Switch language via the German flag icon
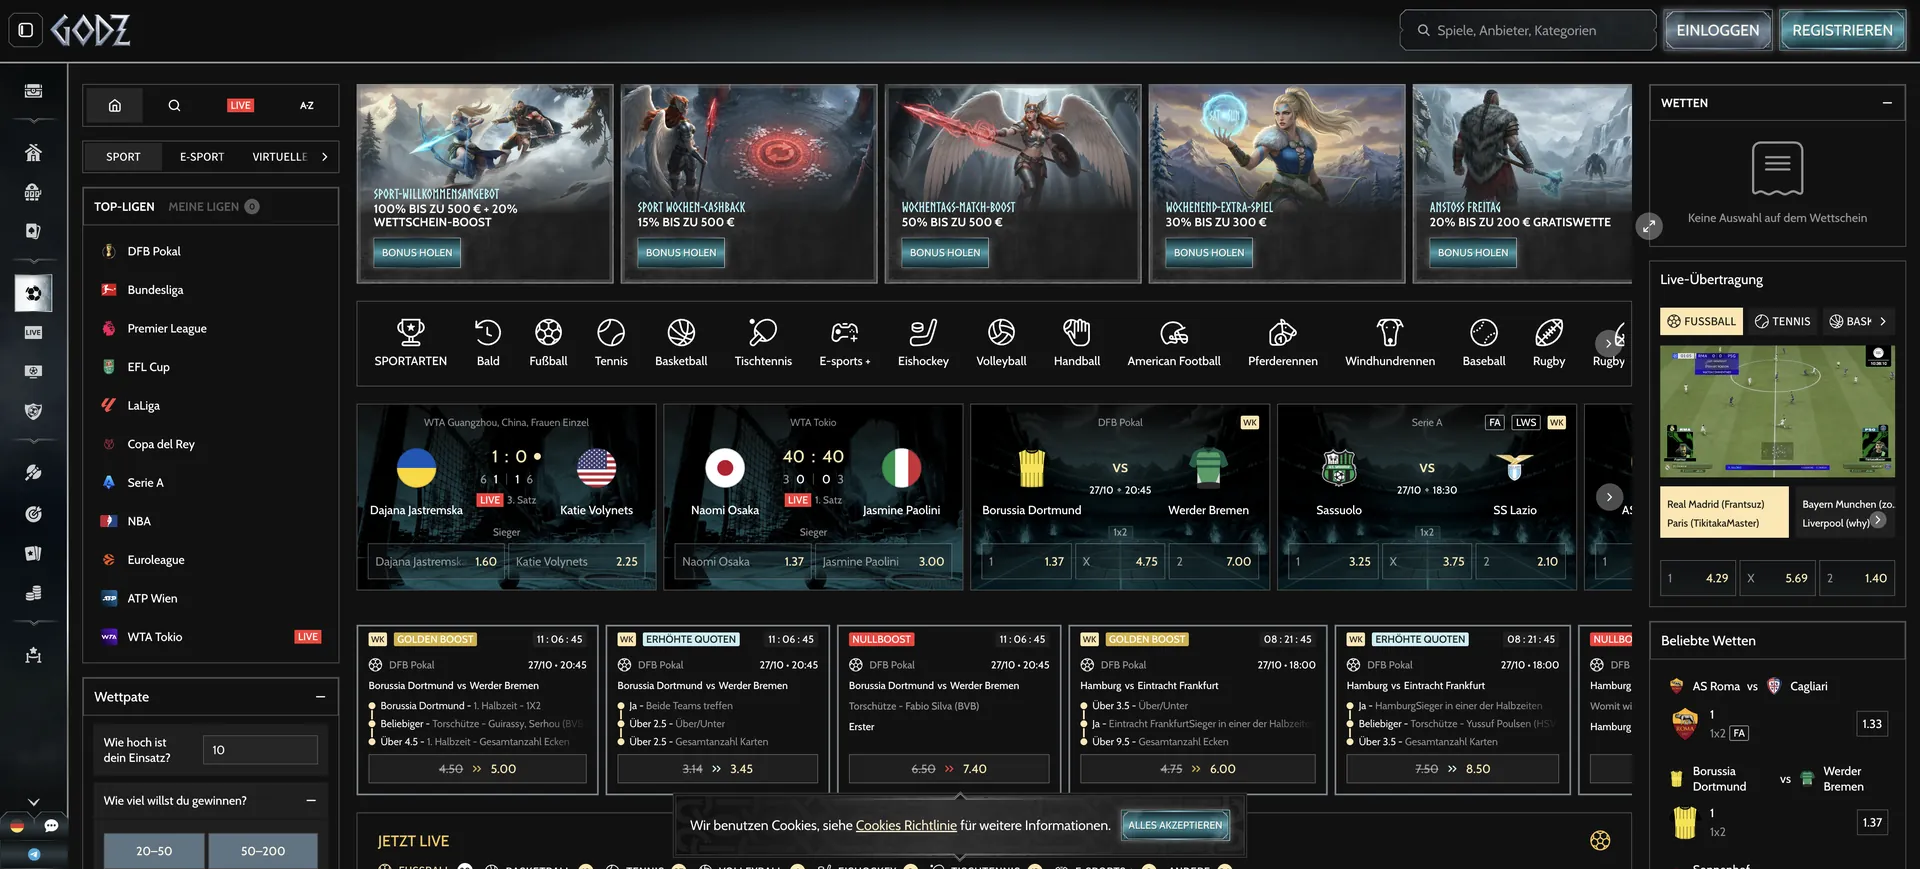 17,826
